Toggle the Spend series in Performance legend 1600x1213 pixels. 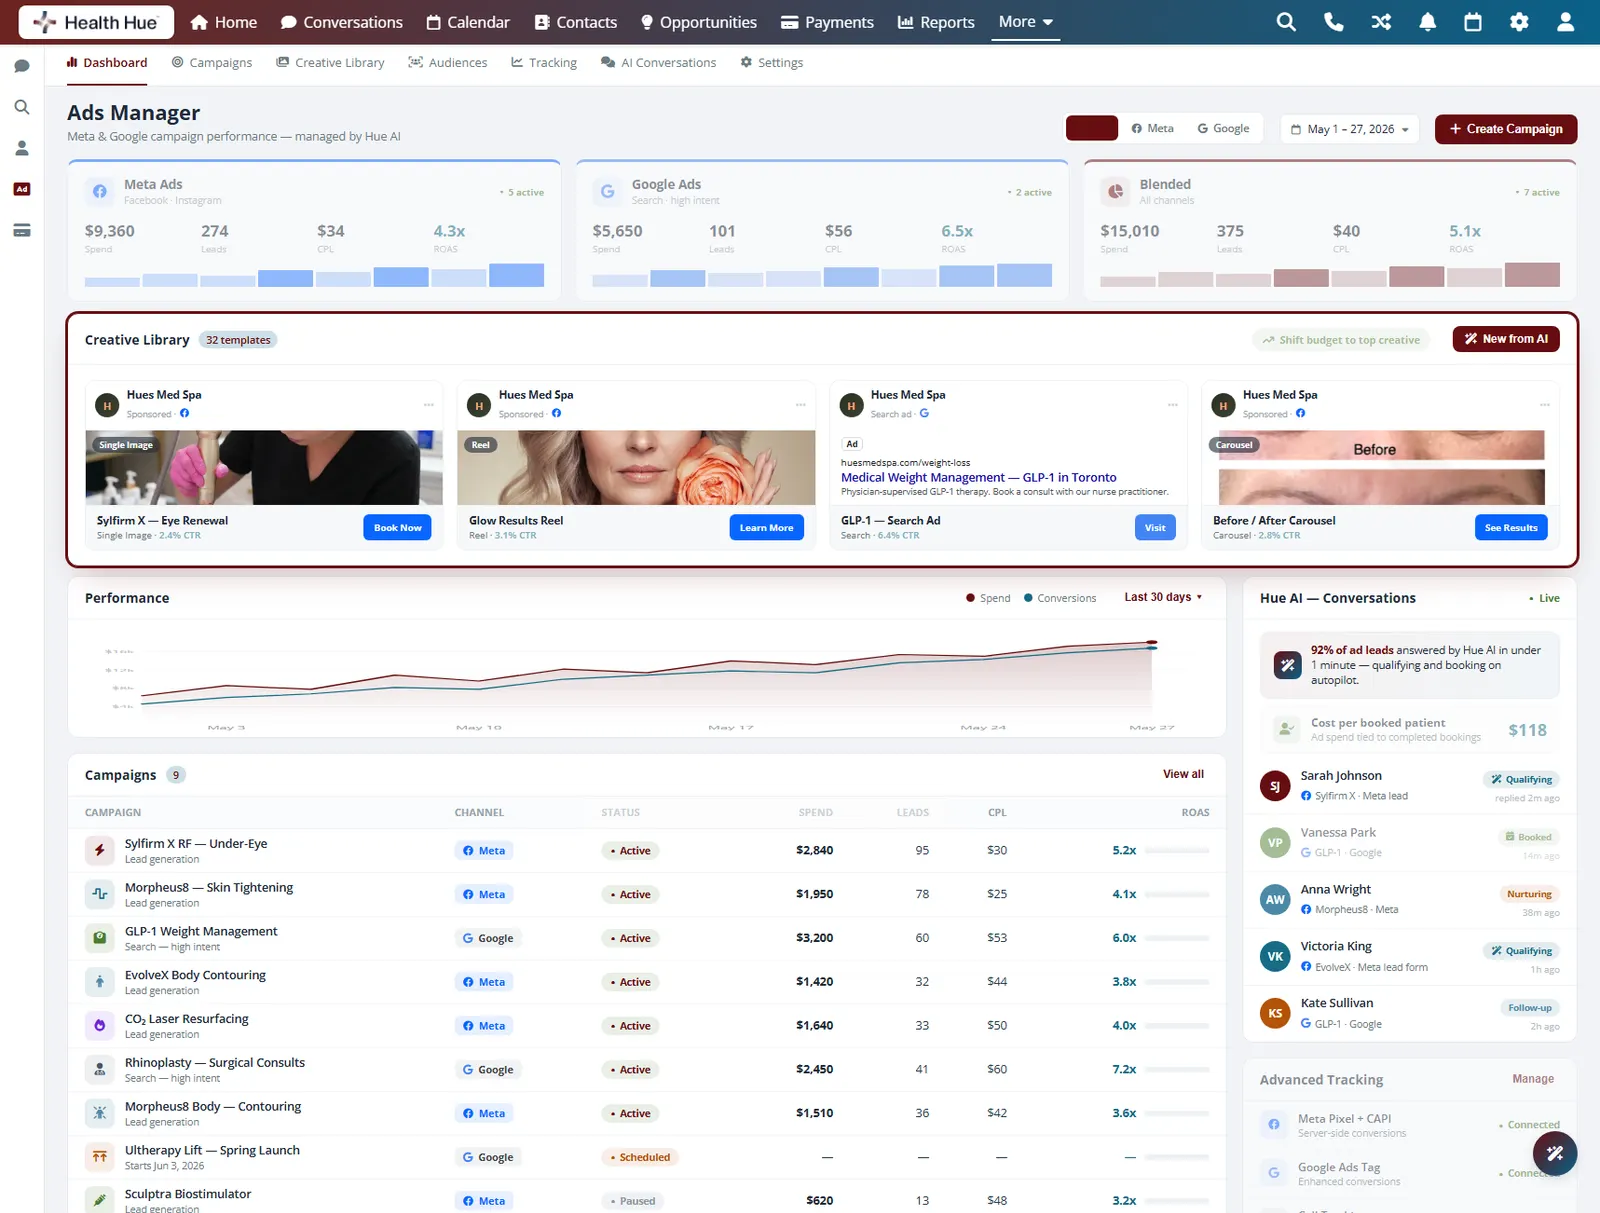pos(988,598)
